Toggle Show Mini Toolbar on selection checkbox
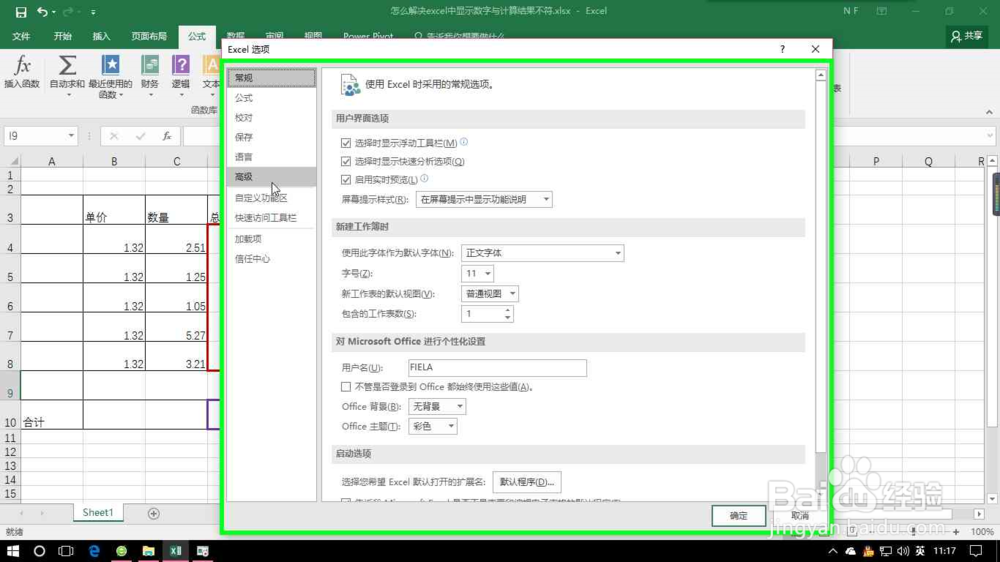 pos(346,143)
